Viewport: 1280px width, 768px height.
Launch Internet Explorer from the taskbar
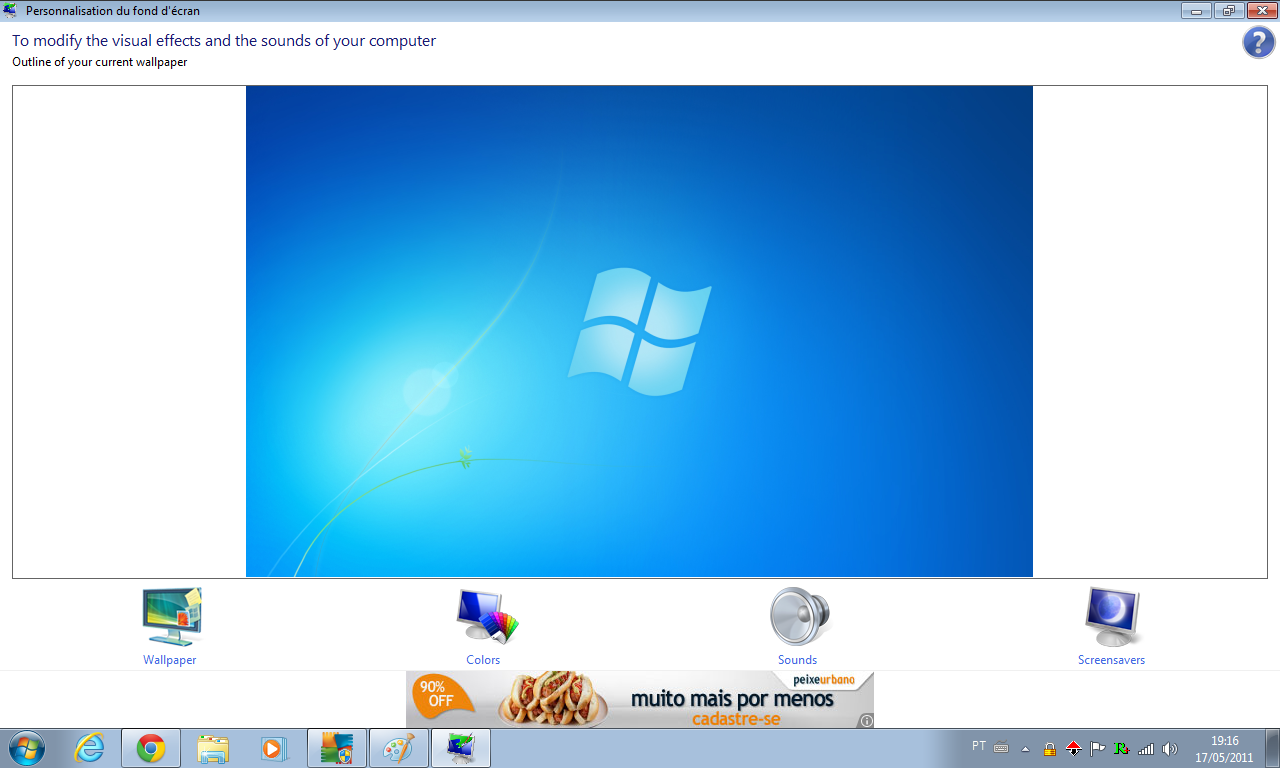(89, 748)
